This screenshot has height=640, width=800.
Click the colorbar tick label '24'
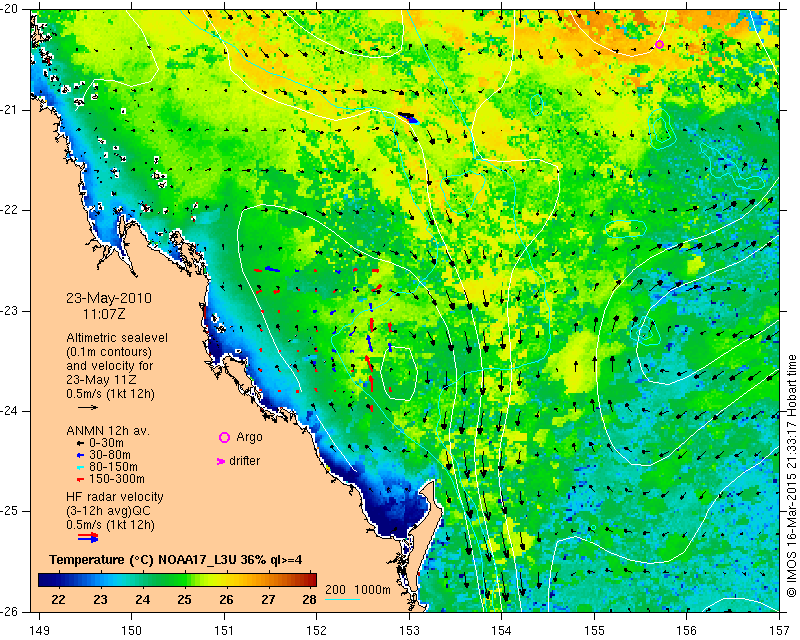pos(142,600)
